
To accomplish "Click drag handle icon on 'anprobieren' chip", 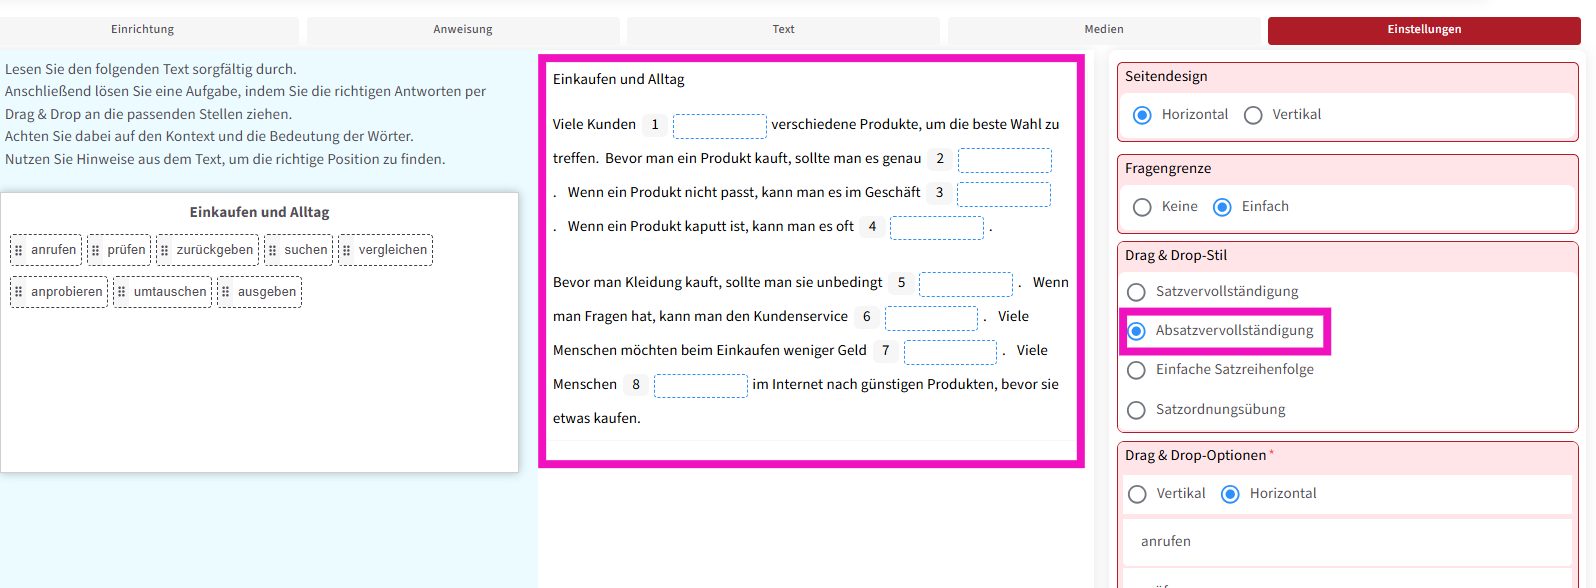I will (19, 292).
